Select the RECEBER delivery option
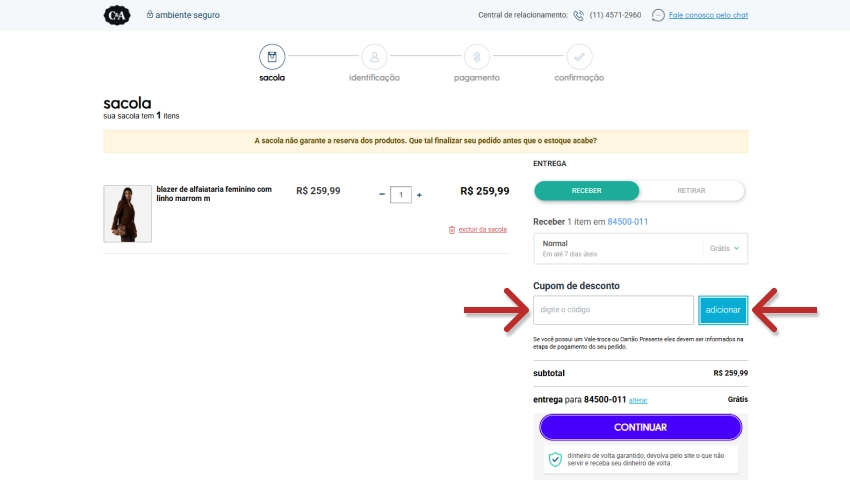Screen dimensions: 850x480 tap(586, 191)
